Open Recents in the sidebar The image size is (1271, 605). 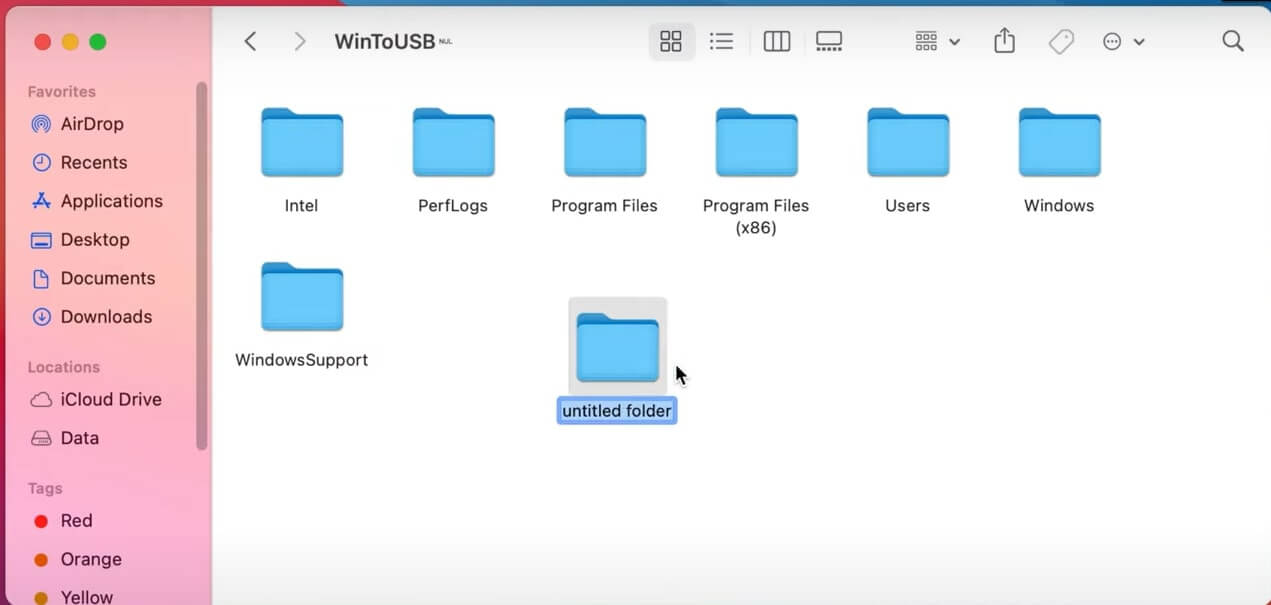[x=79, y=162]
